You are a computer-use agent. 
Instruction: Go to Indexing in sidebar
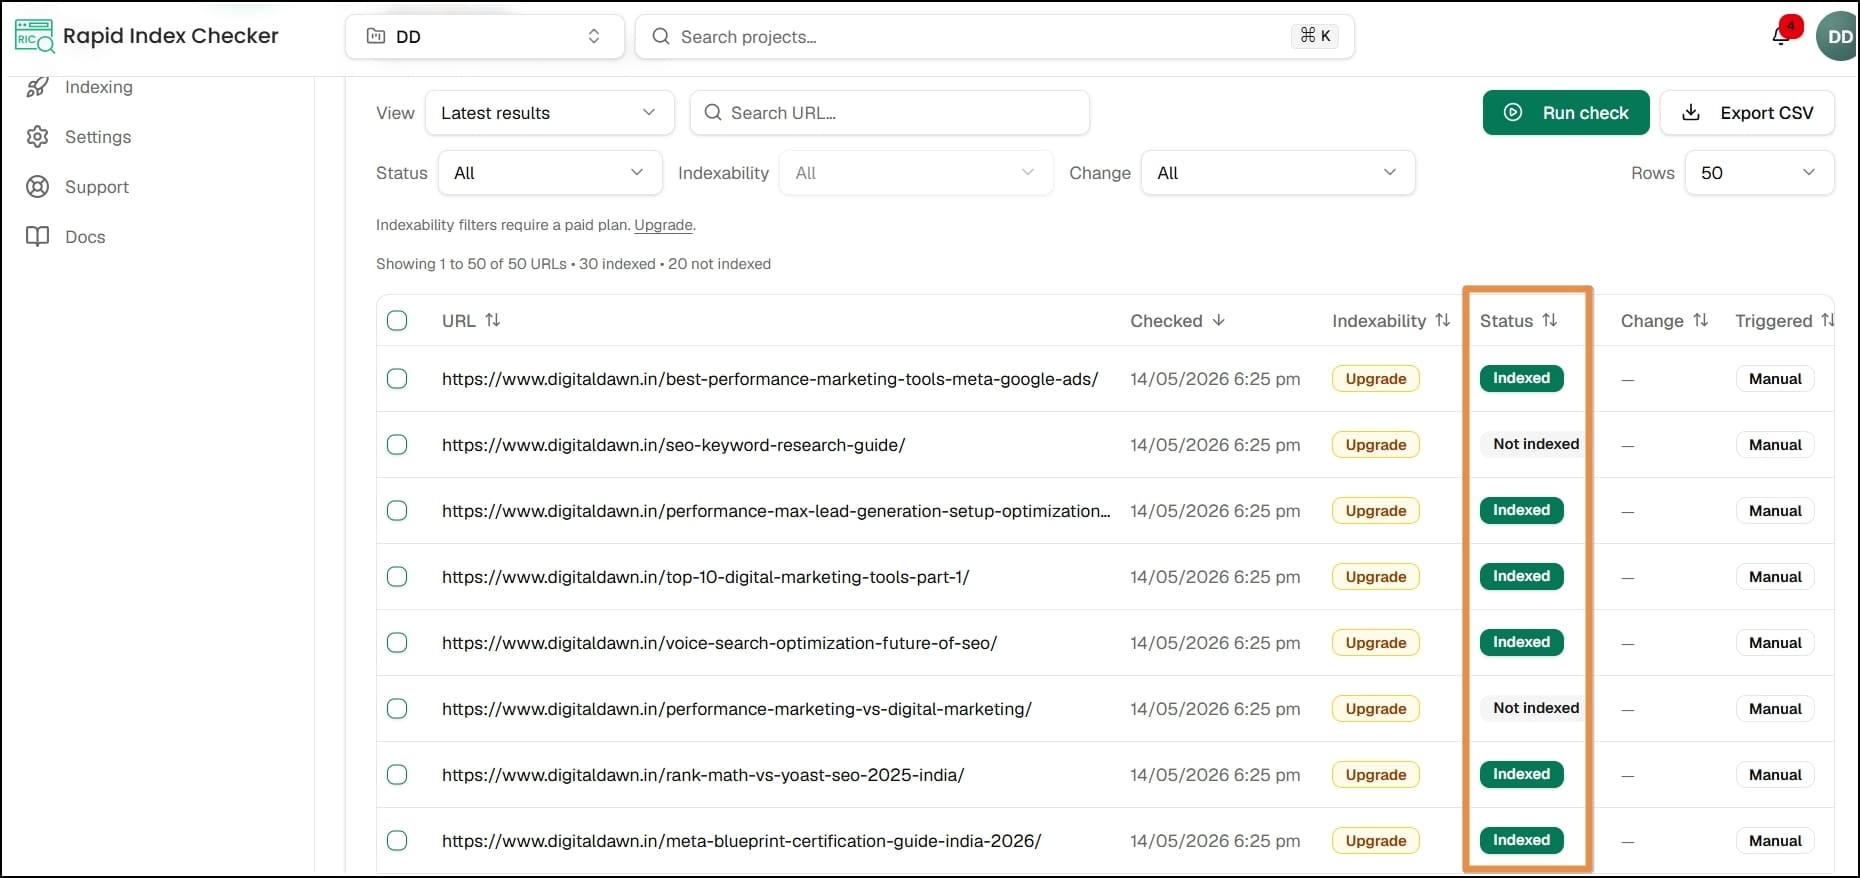coord(99,87)
